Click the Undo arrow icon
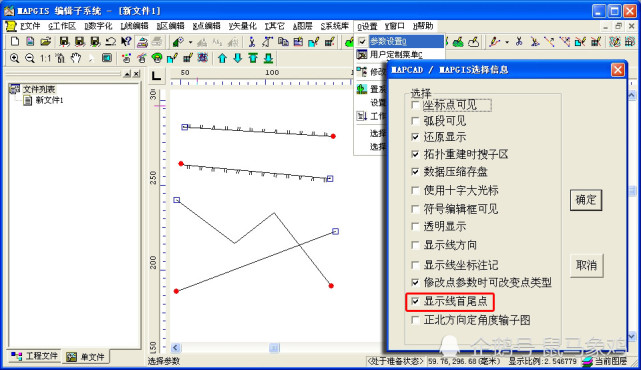 pos(110,41)
